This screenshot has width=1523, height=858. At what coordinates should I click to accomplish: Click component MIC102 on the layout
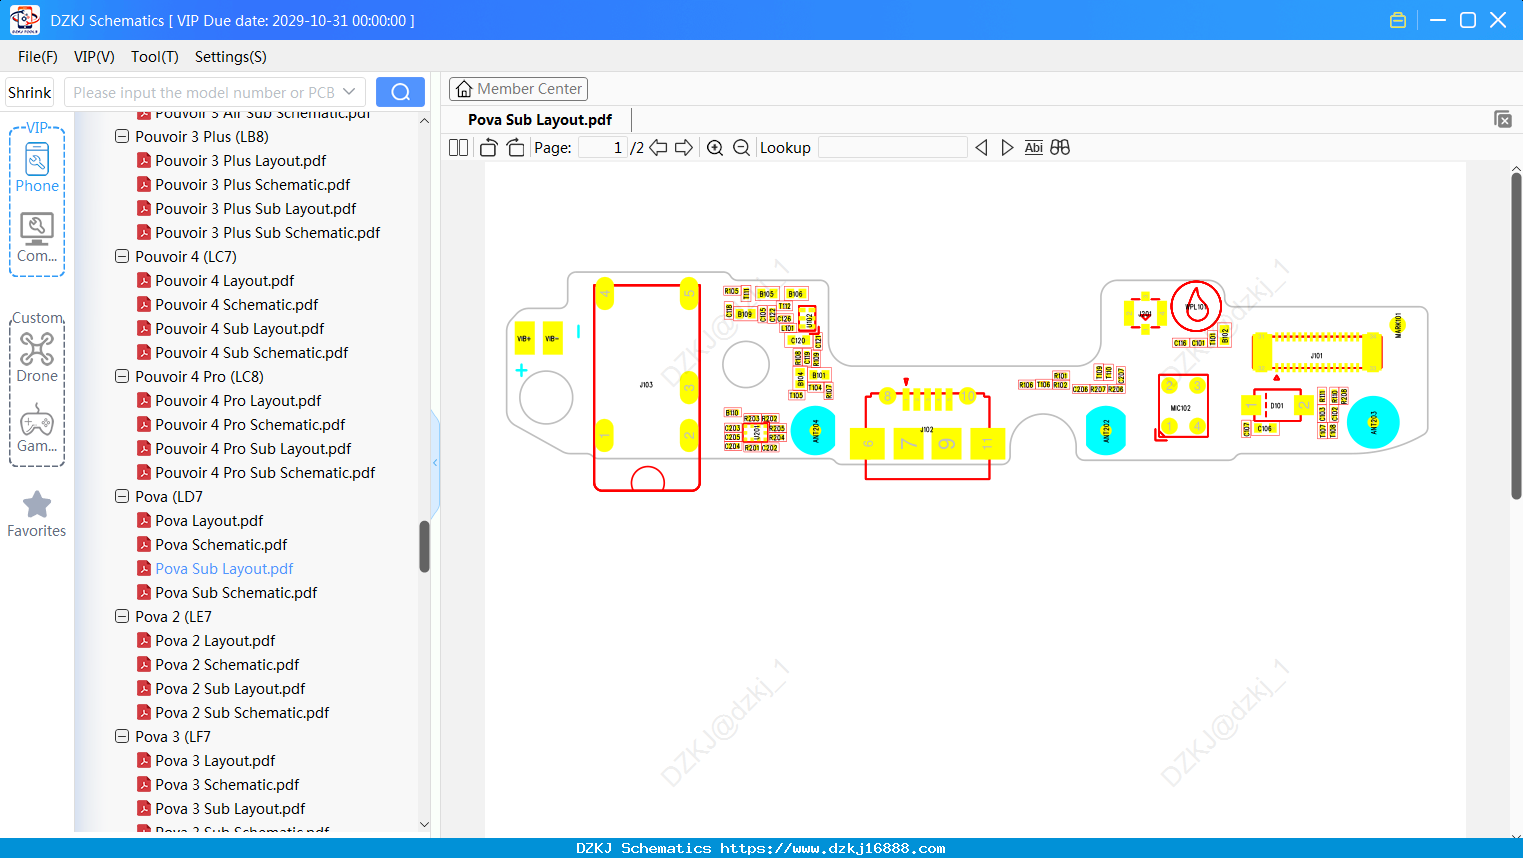coord(1183,406)
